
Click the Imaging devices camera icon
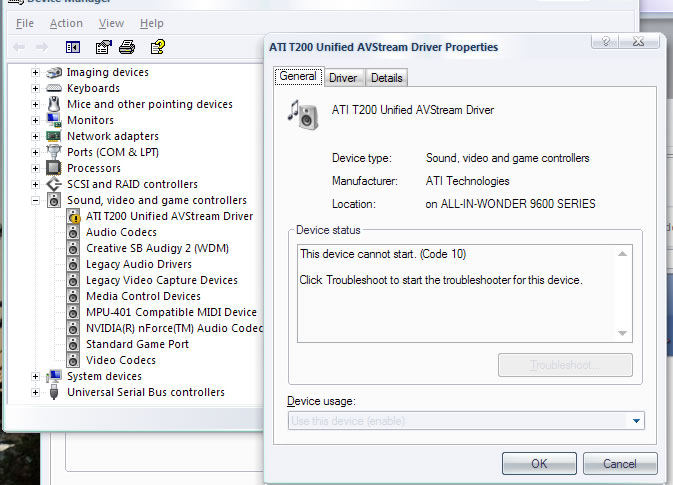(54, 72)
